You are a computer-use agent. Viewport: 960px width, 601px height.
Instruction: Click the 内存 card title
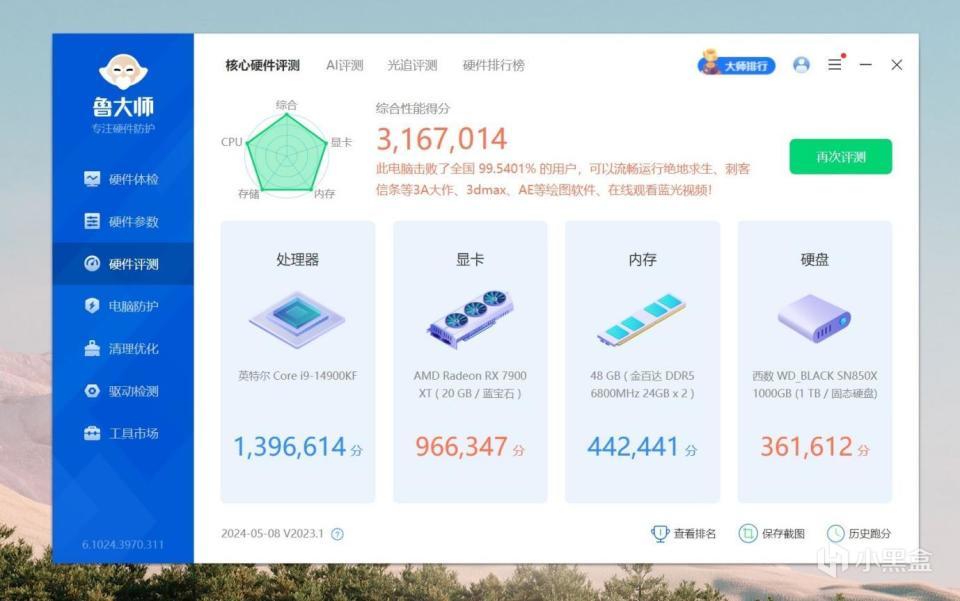pyautogui.click(x=642, y=259)
